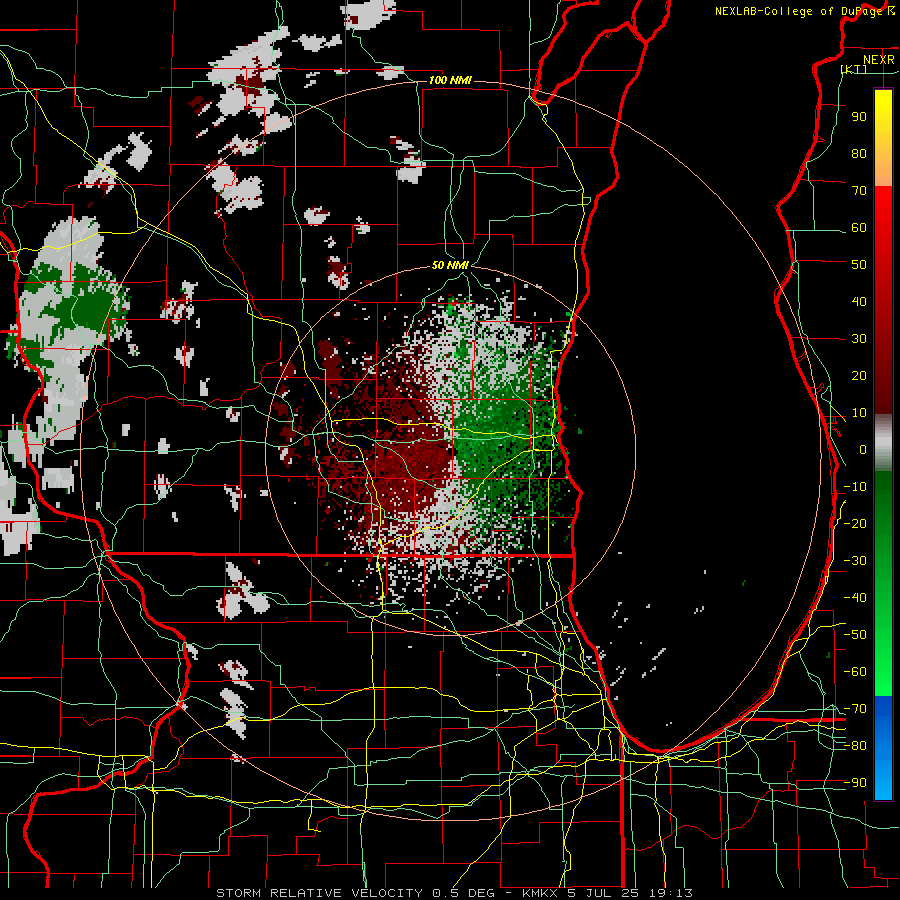Click the 20 value on velocity scale

(859, 375)
